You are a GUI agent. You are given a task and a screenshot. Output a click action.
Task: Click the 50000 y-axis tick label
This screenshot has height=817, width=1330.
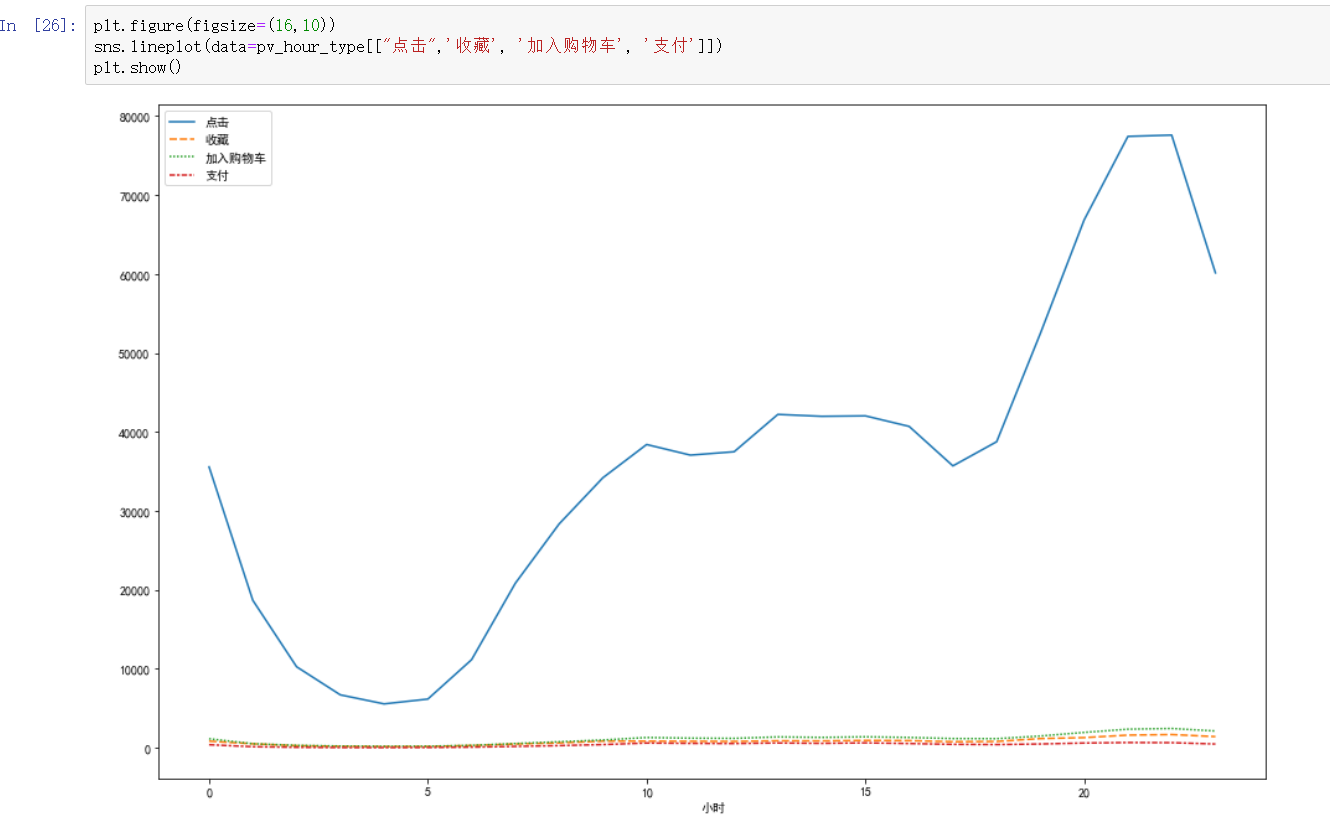(x=134, y=354)
